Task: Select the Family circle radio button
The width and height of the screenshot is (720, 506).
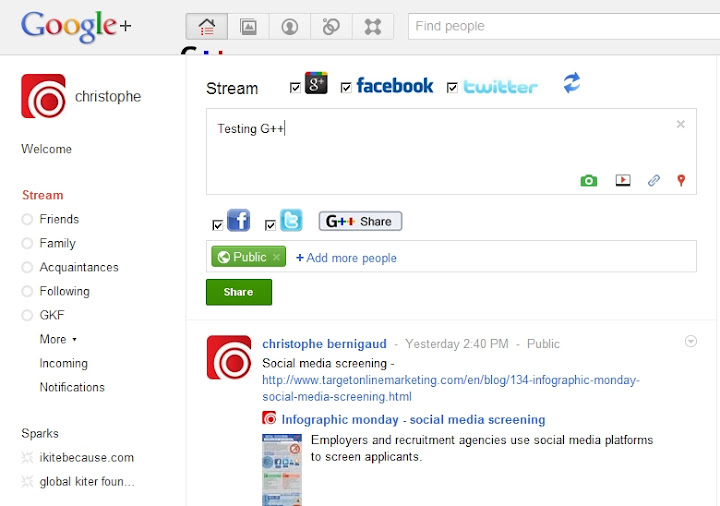Action: [27, 243]
